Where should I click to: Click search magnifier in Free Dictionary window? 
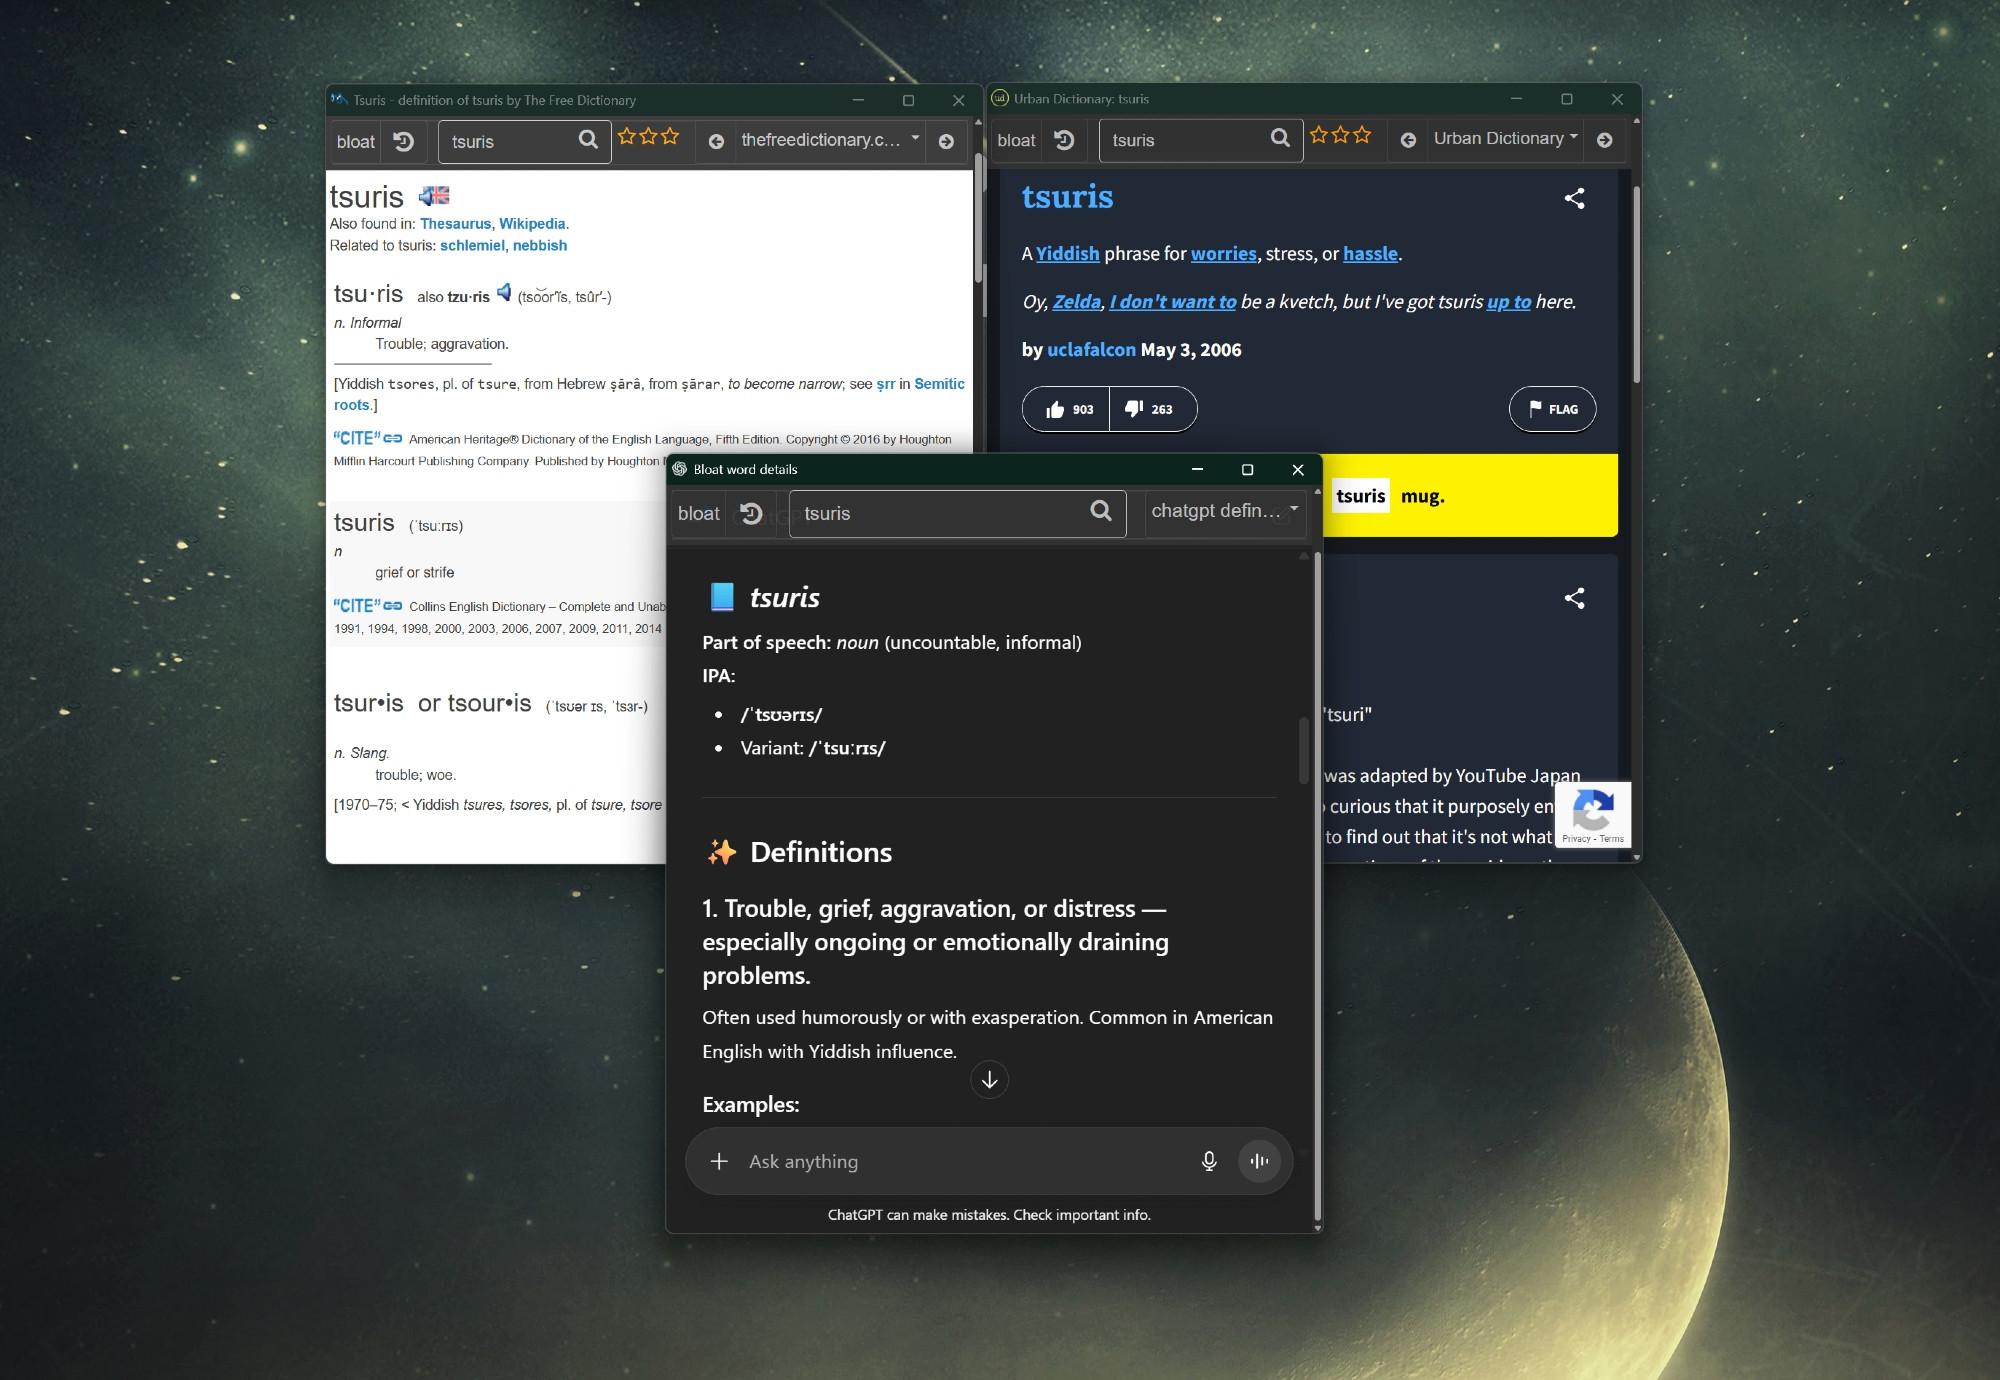coord(588,140)
